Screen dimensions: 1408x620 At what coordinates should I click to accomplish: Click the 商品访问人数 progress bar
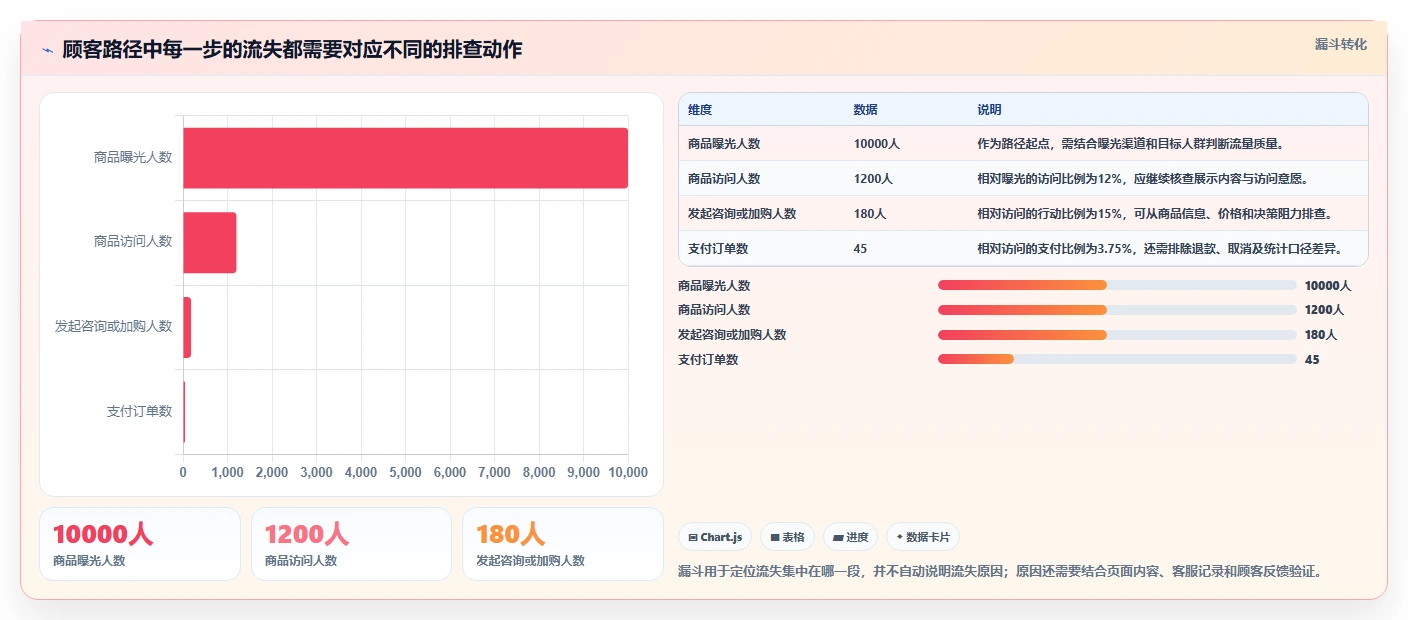click(1117, 310)
